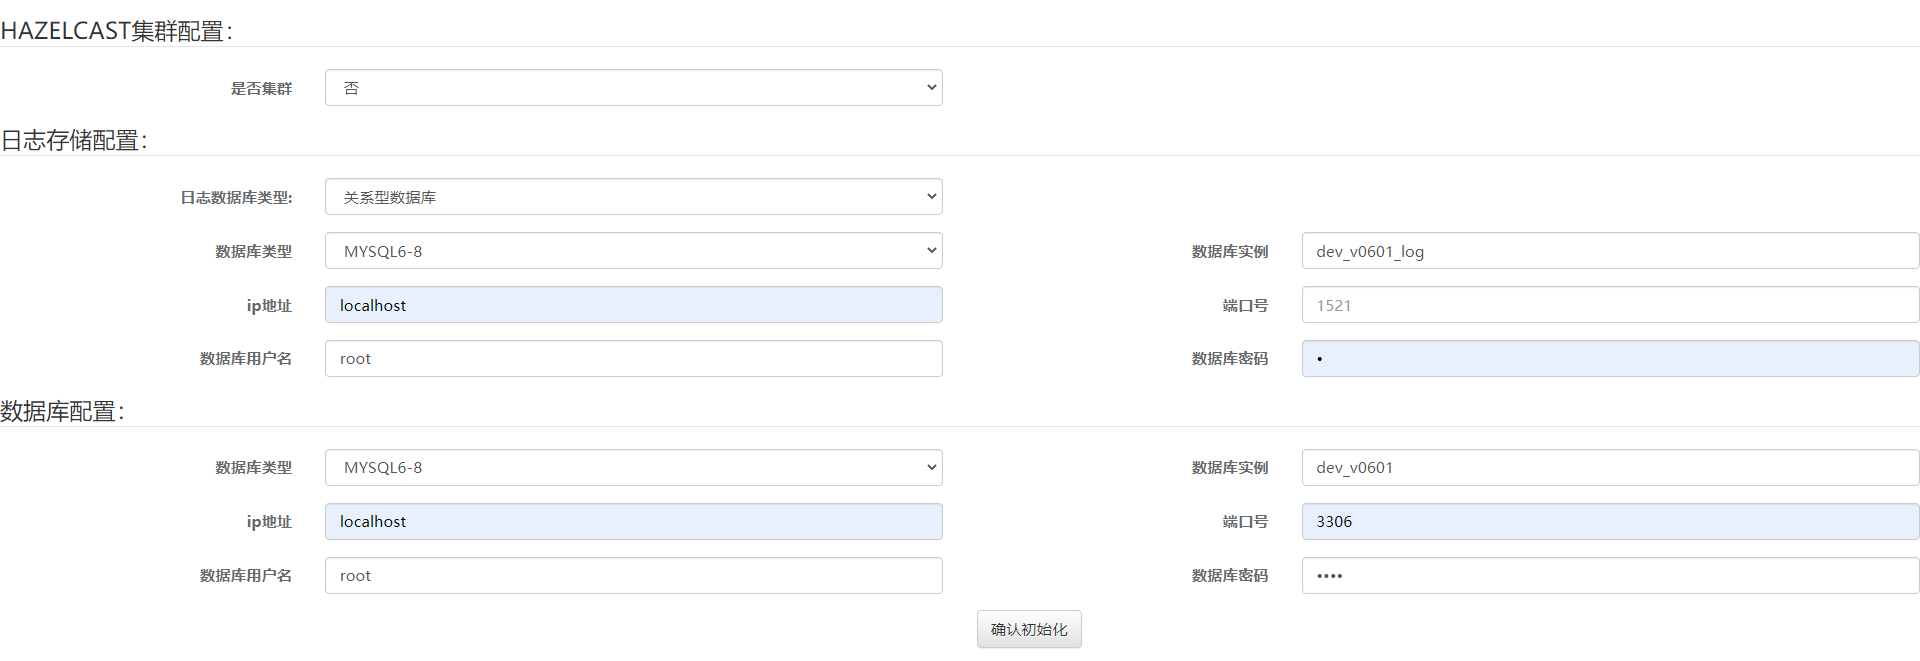This screenshot has height=661, width=1920.
Task: Click the ip地址 field in 日志存储配置 section
Action: [x=633, y=305]
